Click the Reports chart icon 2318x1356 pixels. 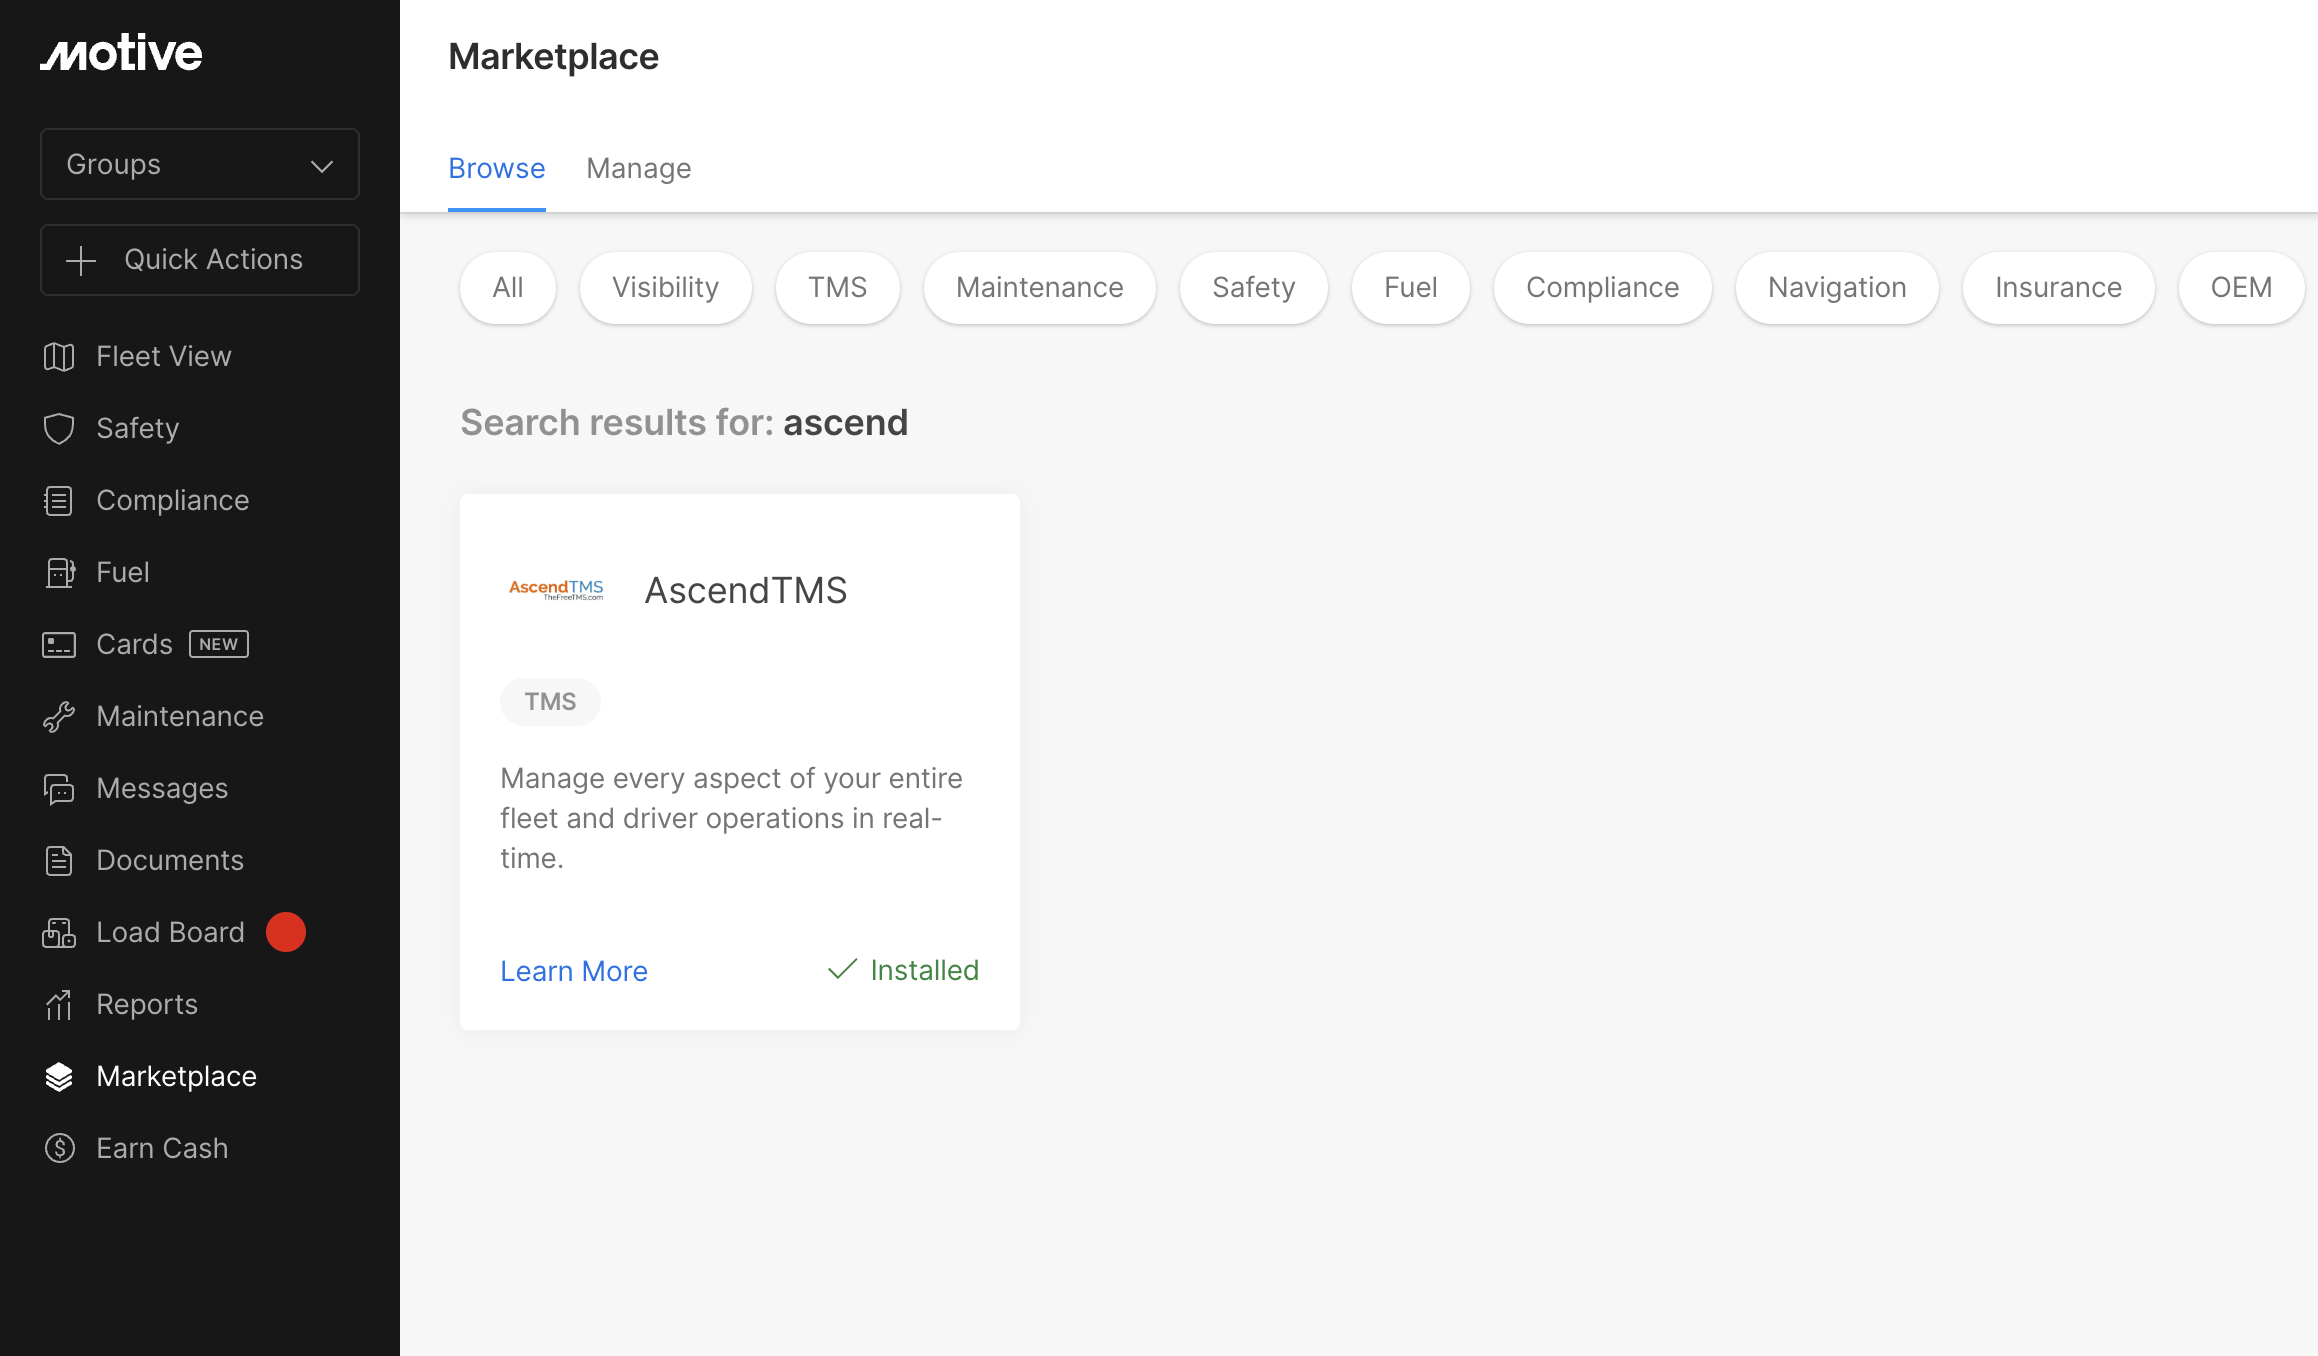coord(59,1005)
